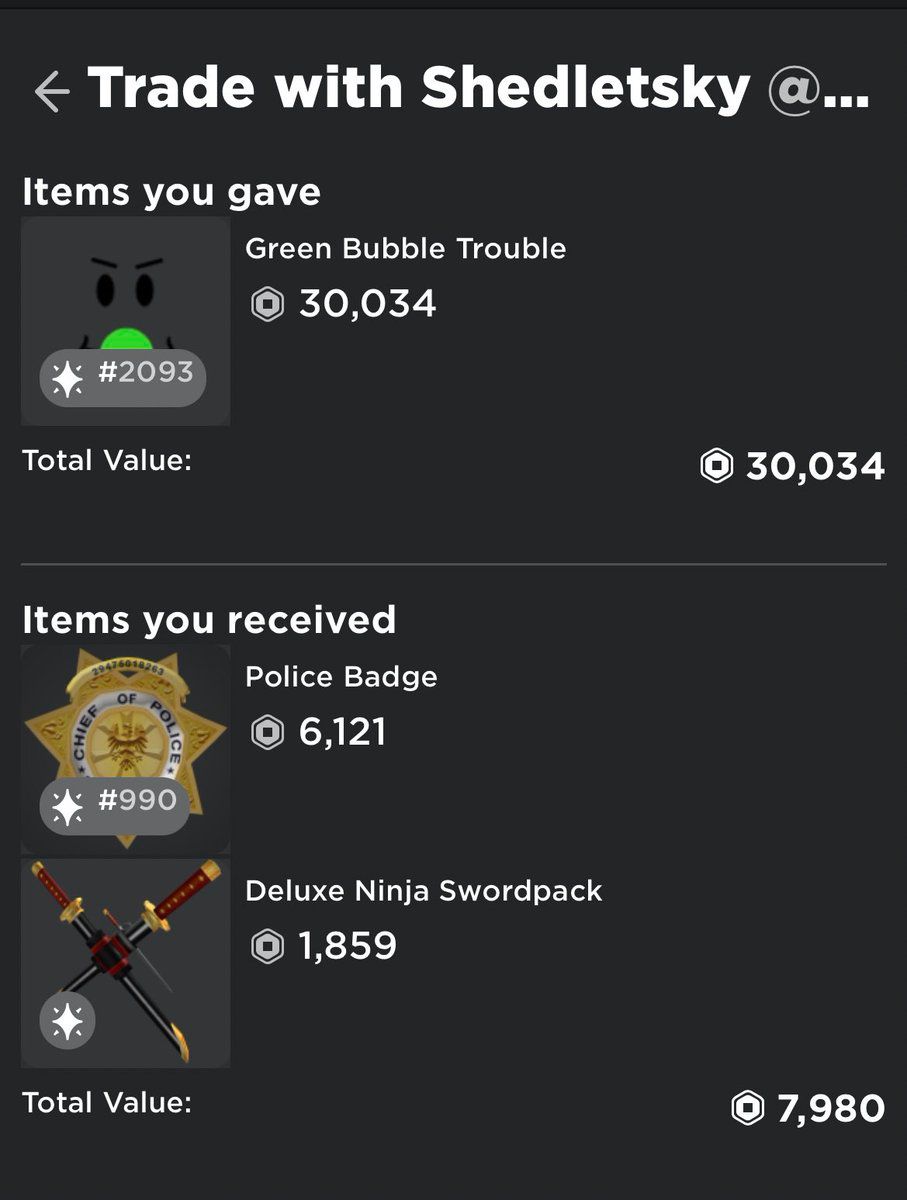Tap the Items you gave heading
The width and height of the screenshot is (907, 1200).
click(x=171, y=192)
